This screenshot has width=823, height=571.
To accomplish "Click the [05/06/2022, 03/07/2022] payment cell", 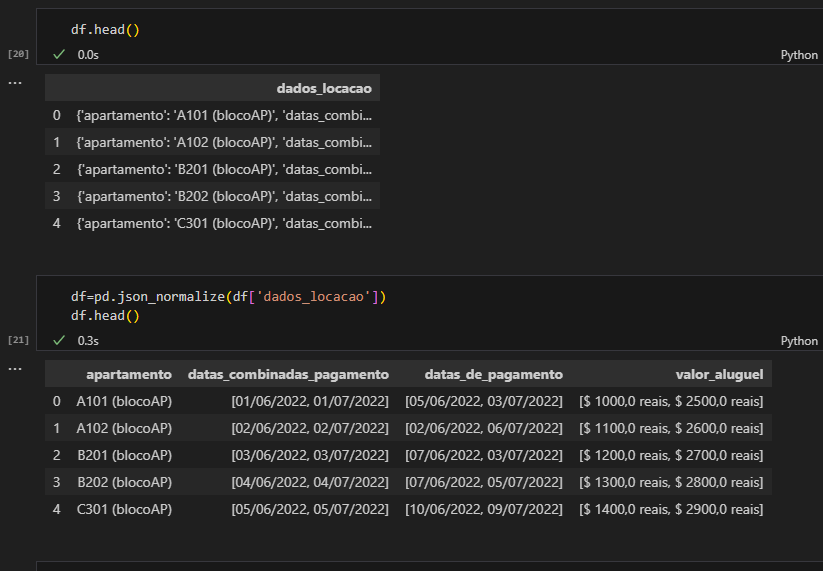I will coord(483,401).
